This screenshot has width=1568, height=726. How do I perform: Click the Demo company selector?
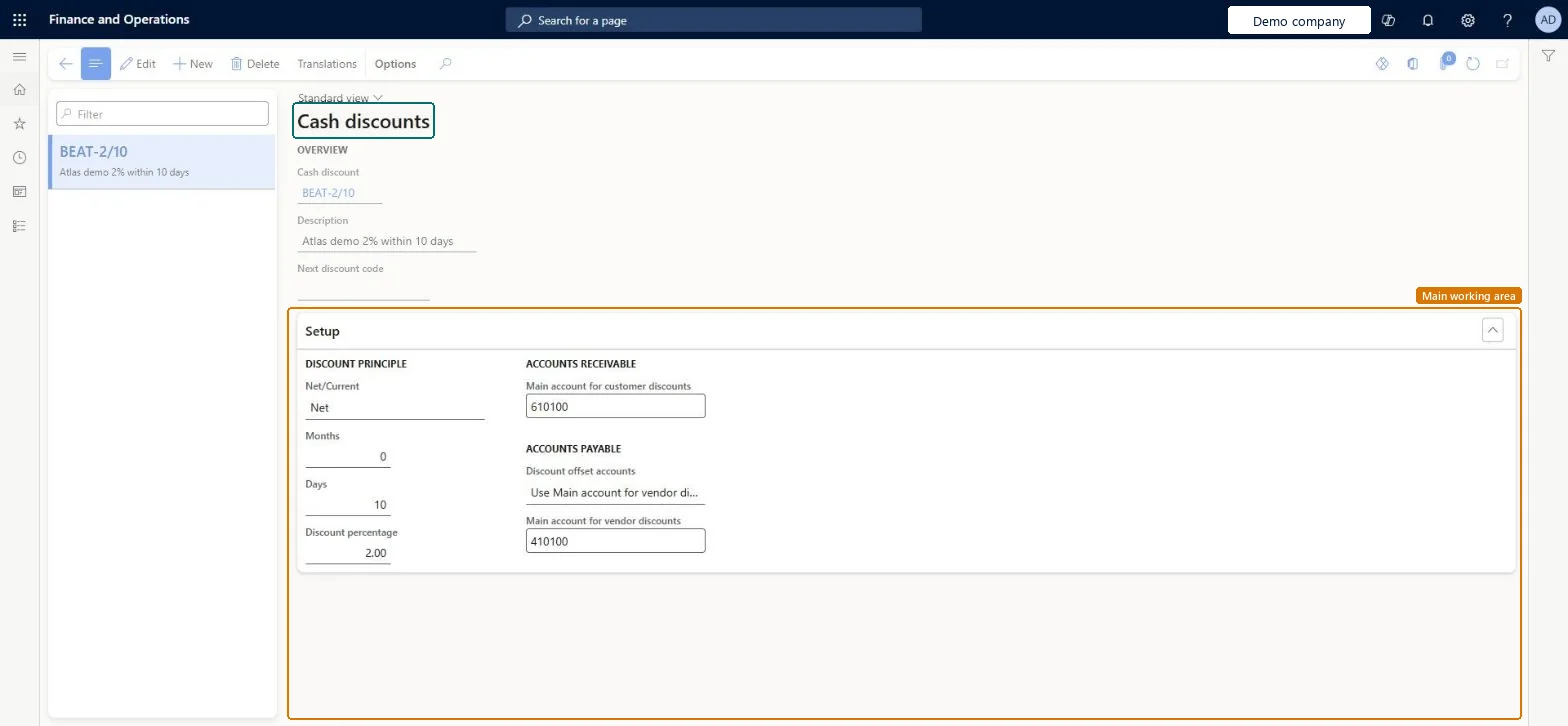pos(1298,21)
